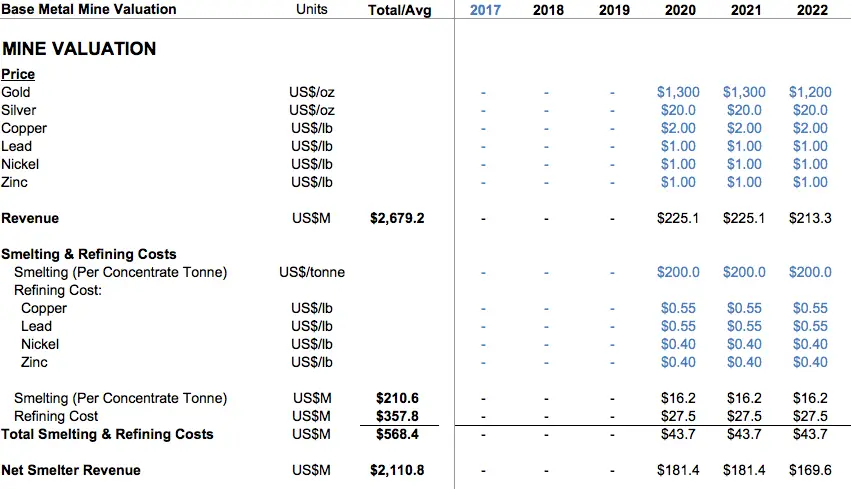Select the MINE VALUATION title cell

79,49
